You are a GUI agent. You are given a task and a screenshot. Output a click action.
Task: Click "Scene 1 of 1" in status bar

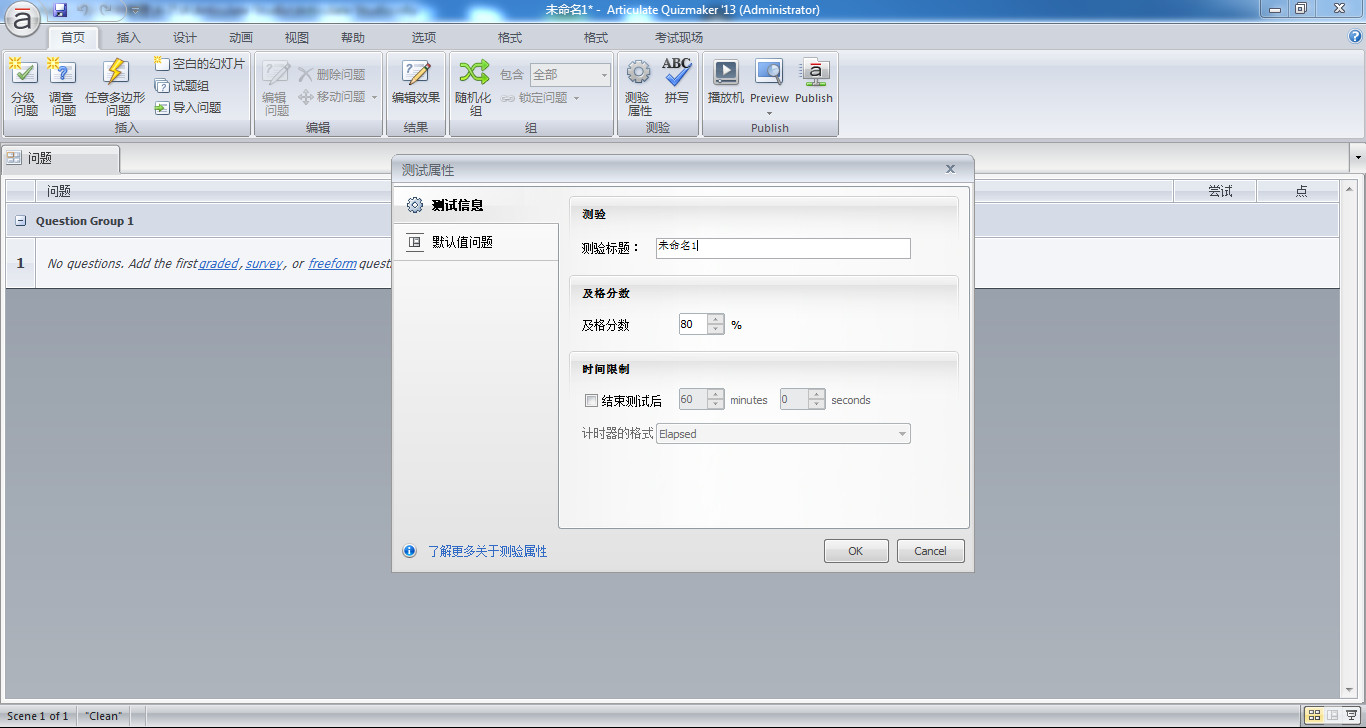(38, 716)
